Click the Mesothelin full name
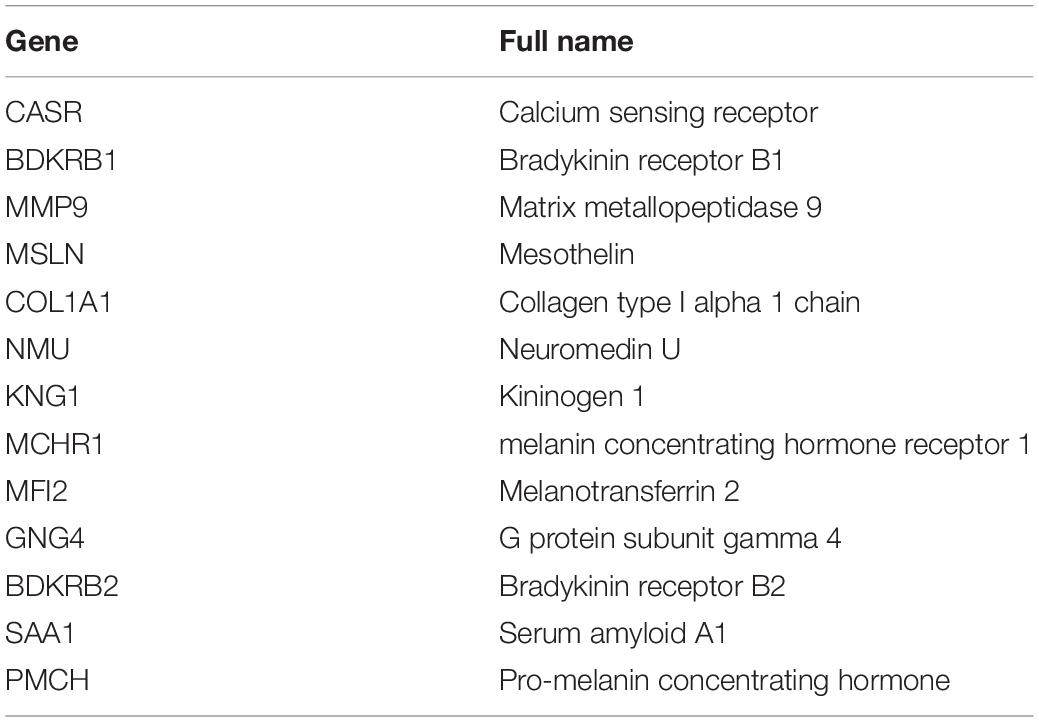This screenshot has width=1039, height=722. (x=566, y=255)
